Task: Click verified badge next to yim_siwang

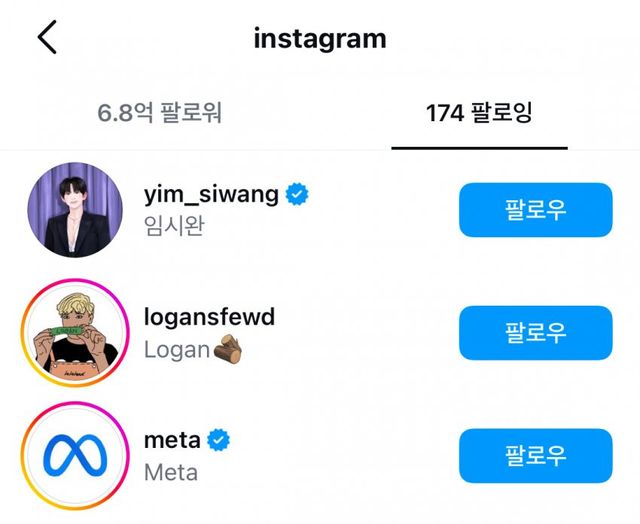Action: pos(297,195)
